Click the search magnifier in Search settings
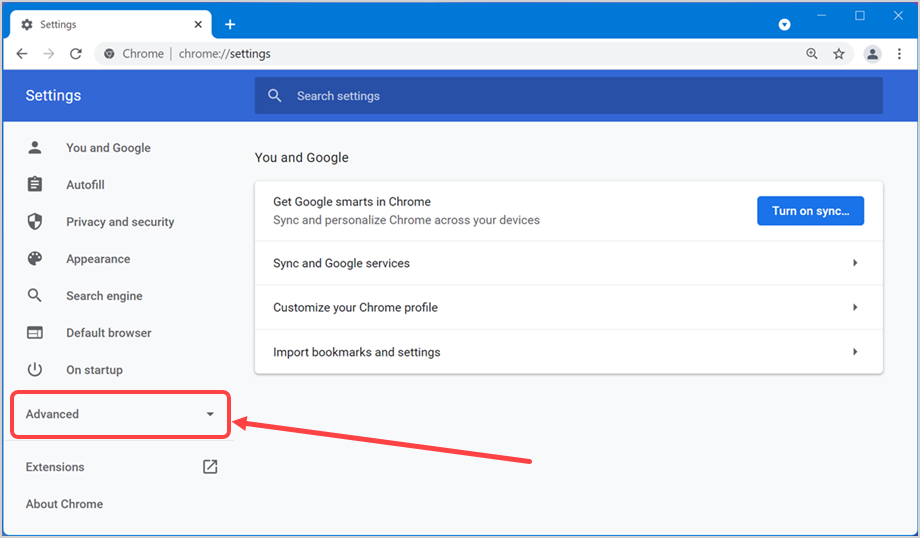 coord(275,96)
